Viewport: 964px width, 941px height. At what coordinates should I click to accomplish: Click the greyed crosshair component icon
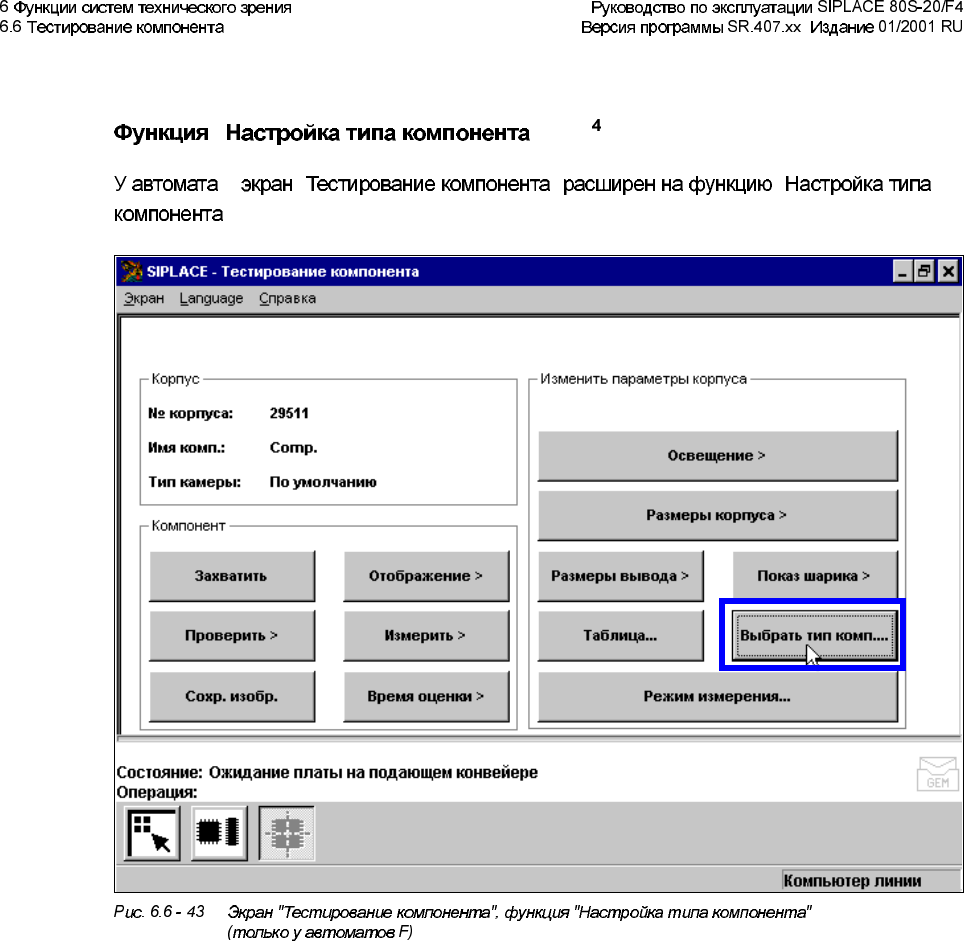[x=286, y=833]
